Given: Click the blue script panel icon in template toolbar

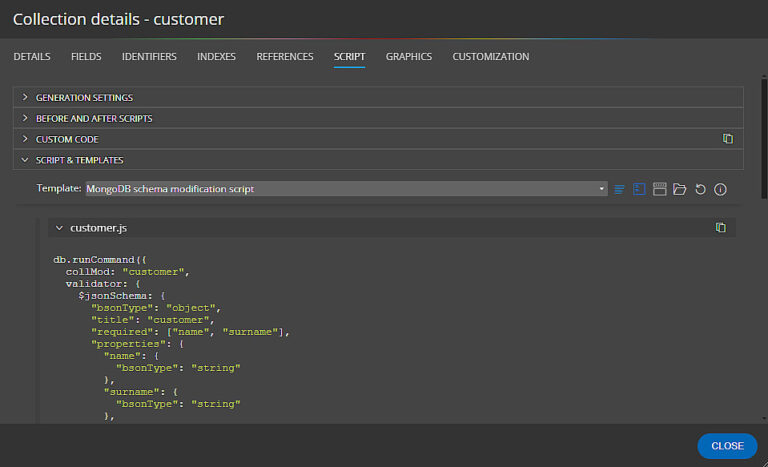Looking at the screenshot, I should (640, 189).
